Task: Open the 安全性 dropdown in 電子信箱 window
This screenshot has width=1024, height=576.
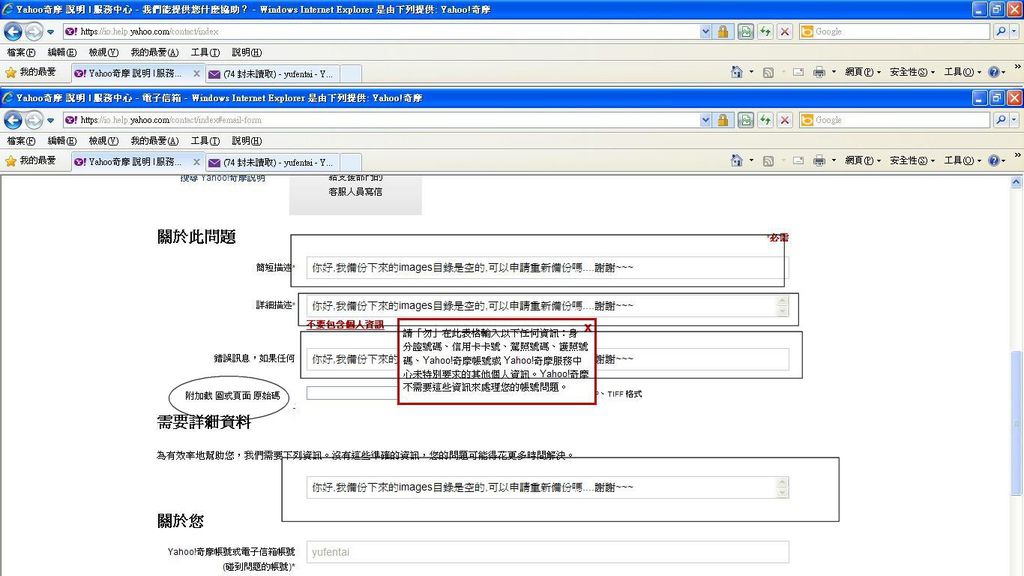Action: click(x=912, y=161)
